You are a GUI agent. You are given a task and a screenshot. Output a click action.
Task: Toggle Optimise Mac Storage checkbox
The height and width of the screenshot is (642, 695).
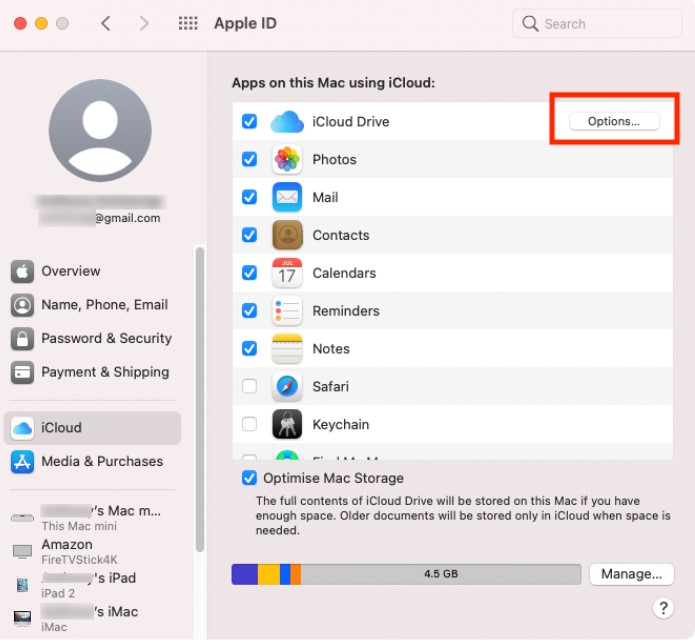coord(249,478)
